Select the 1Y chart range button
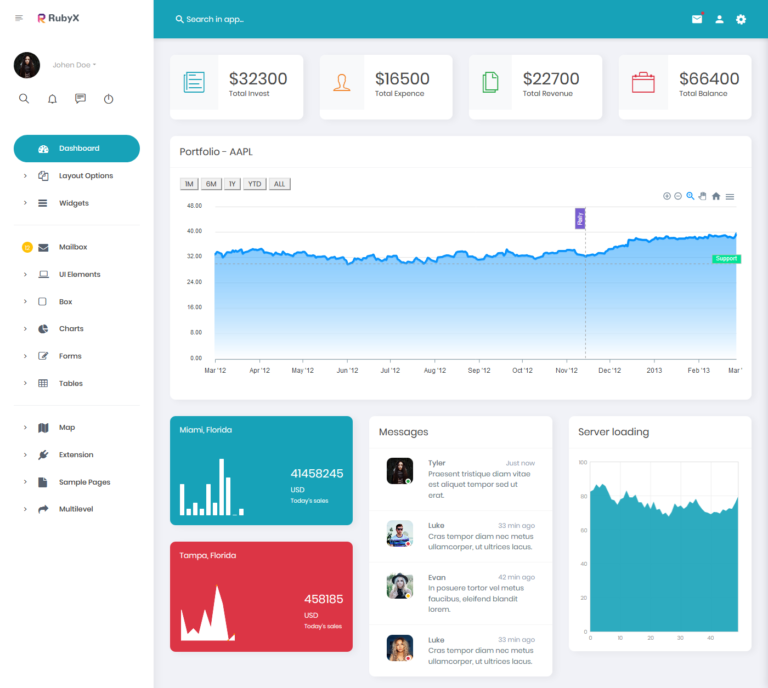This screenshot has width=768, height=688. (232, 184)
